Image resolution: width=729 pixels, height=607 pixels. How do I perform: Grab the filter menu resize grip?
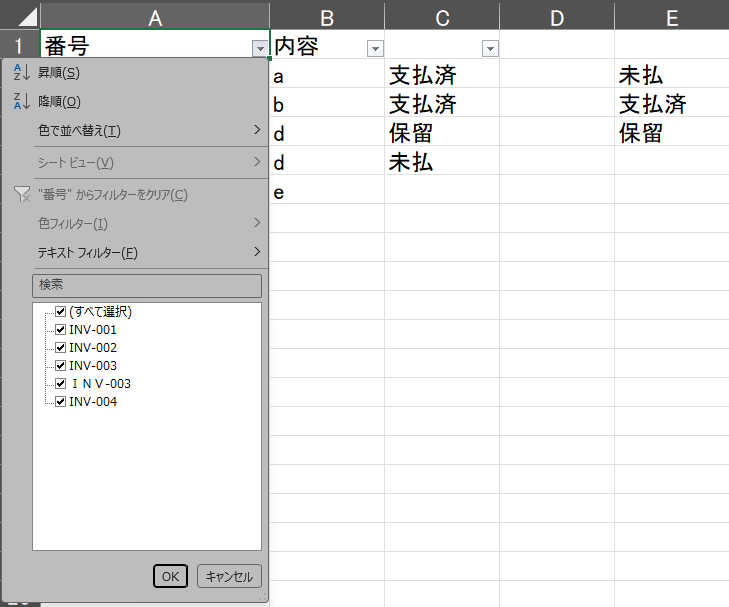click(x=263, y=597)
